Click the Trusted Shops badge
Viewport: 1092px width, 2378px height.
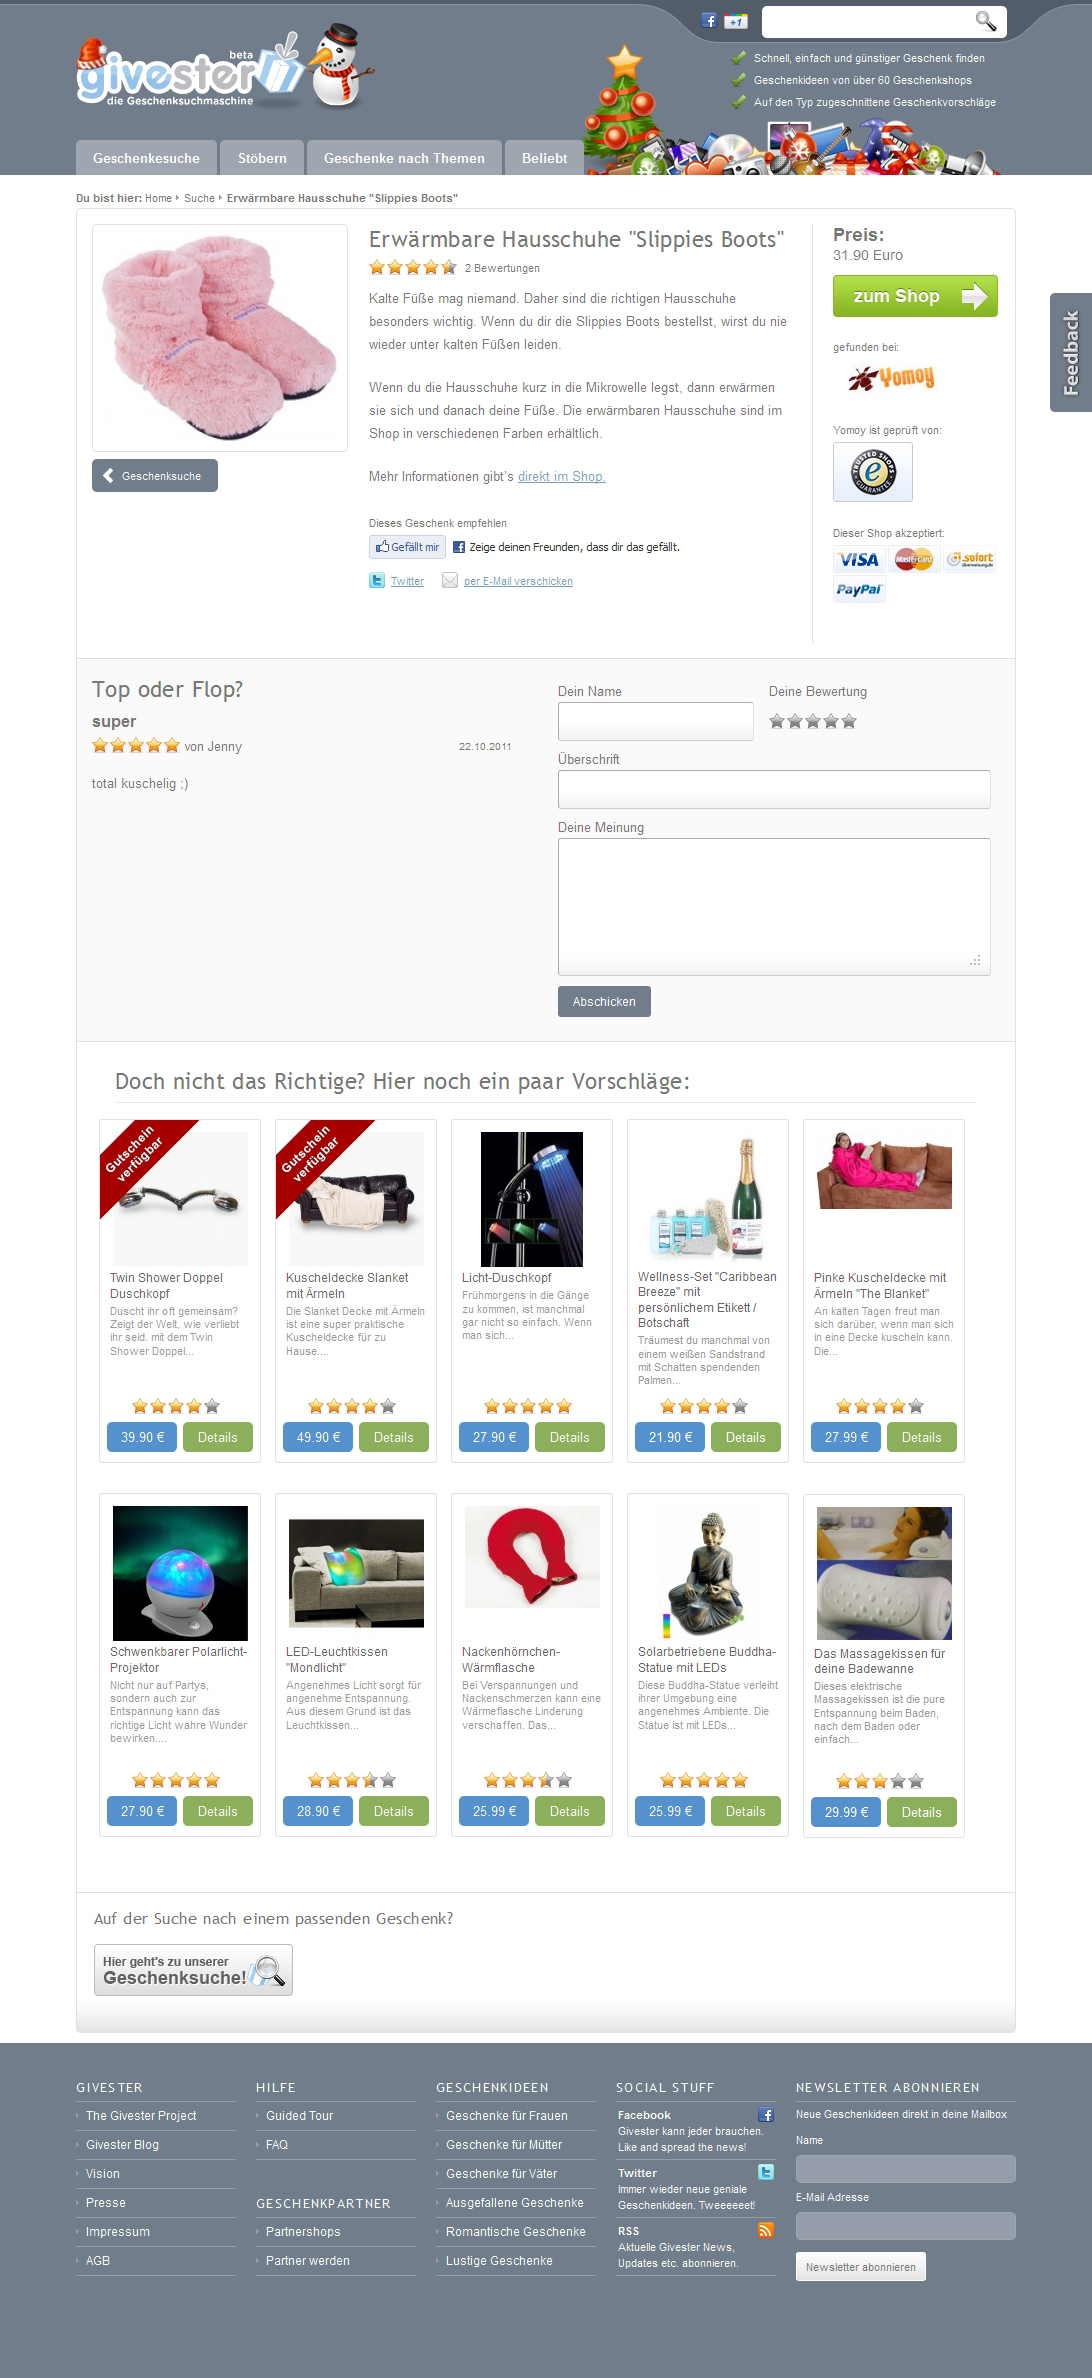873,471
